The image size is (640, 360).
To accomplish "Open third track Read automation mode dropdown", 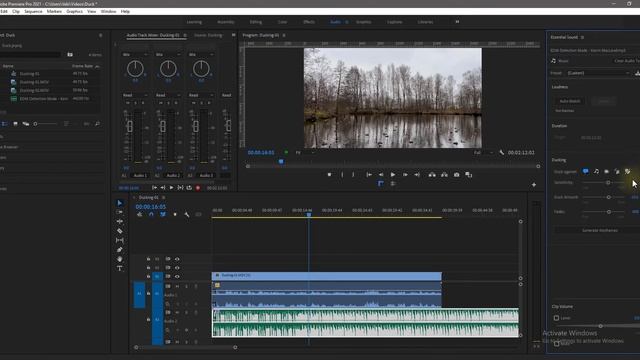I will (x=201, y=95).
